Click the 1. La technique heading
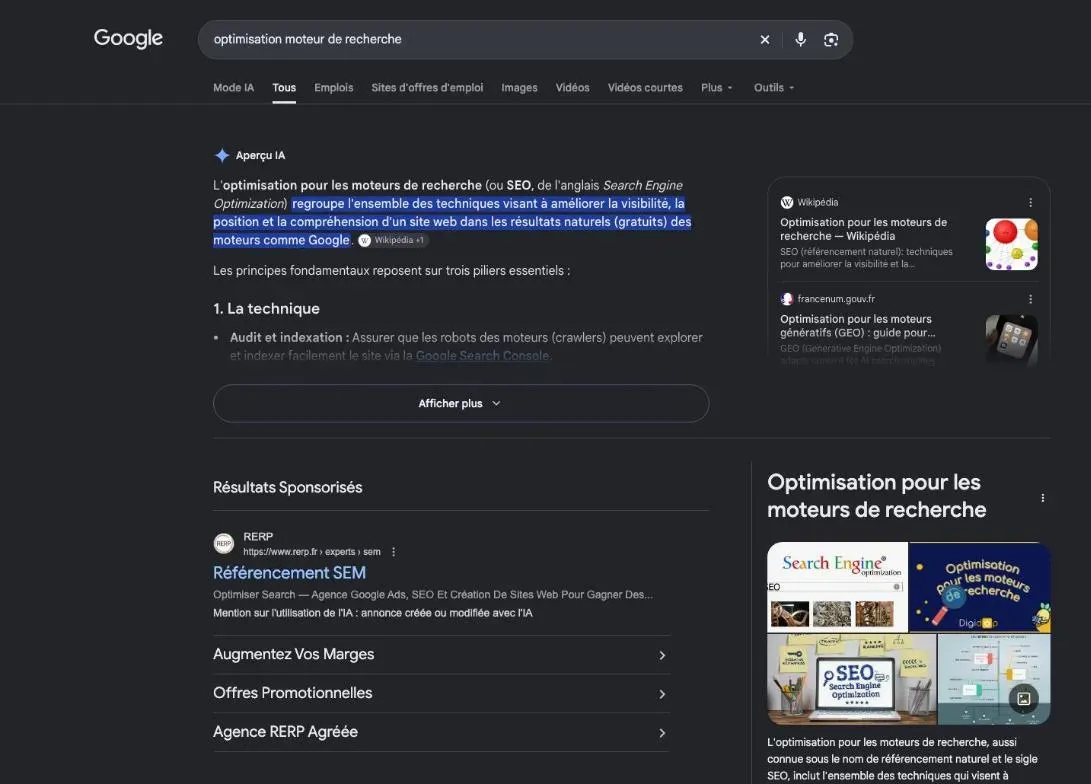This screenshot has height=784, width=1091. pos(266,309)
